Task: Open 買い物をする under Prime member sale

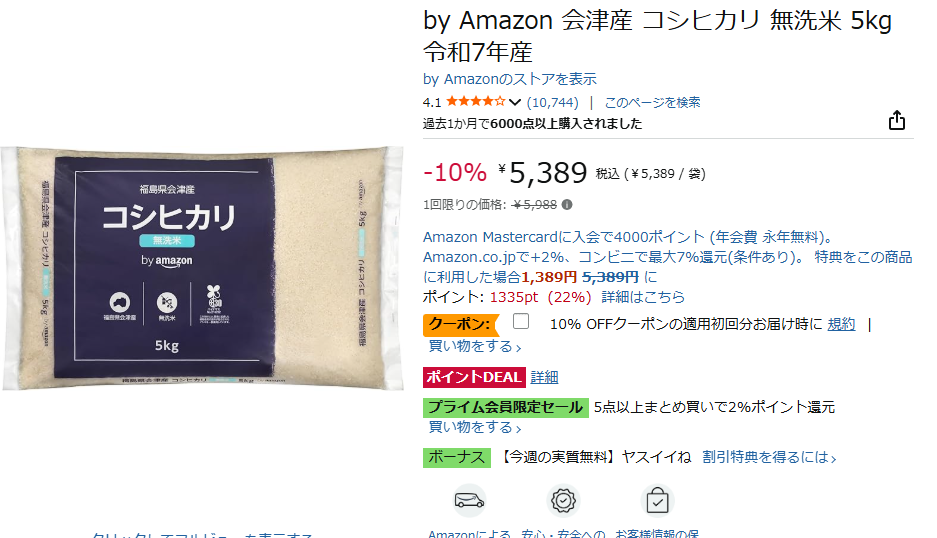Action: pyautogui.click(x=475, y=427)
